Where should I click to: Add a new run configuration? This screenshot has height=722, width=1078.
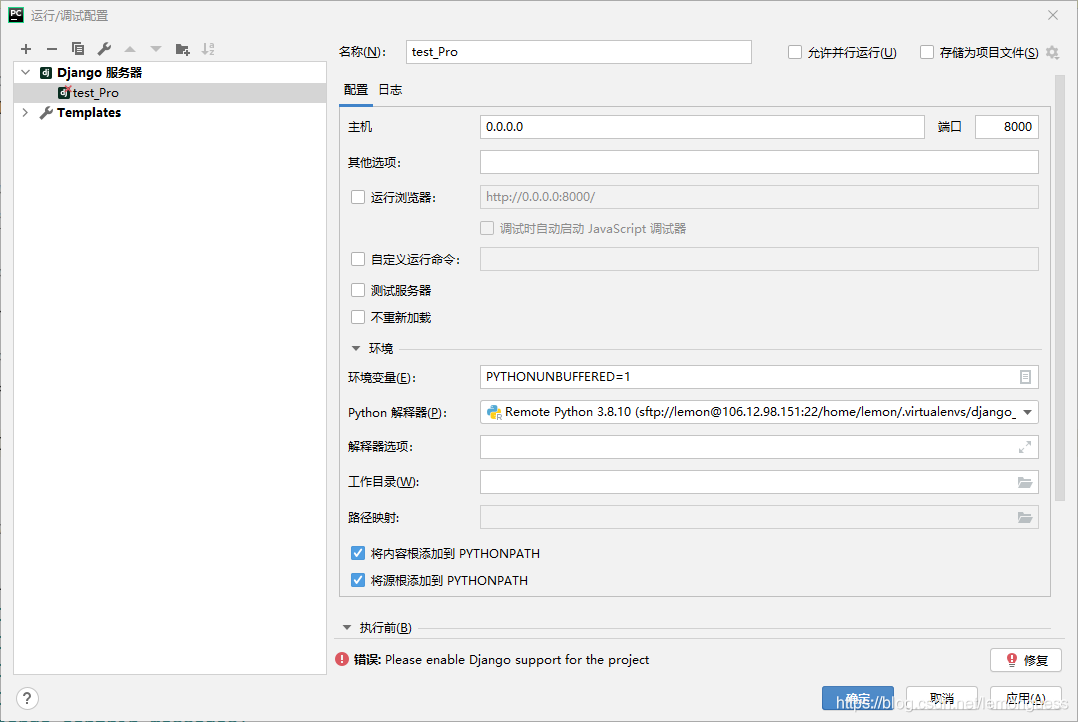click(26, 49)
